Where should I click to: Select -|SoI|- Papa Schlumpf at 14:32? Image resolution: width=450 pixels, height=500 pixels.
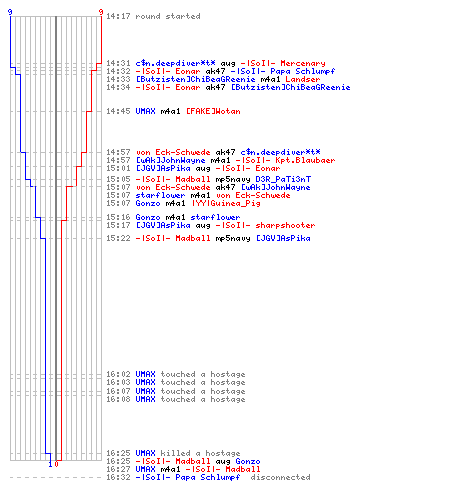(x=283, y=71)
